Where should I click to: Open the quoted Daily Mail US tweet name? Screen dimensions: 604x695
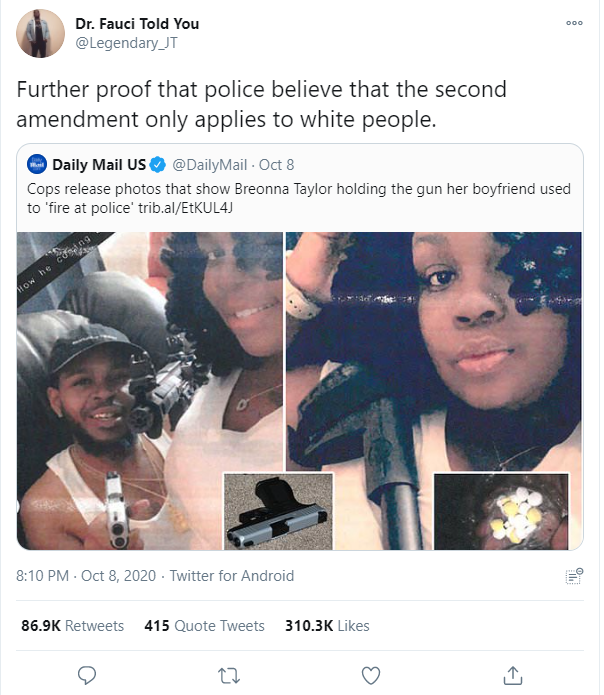[99, 165]
